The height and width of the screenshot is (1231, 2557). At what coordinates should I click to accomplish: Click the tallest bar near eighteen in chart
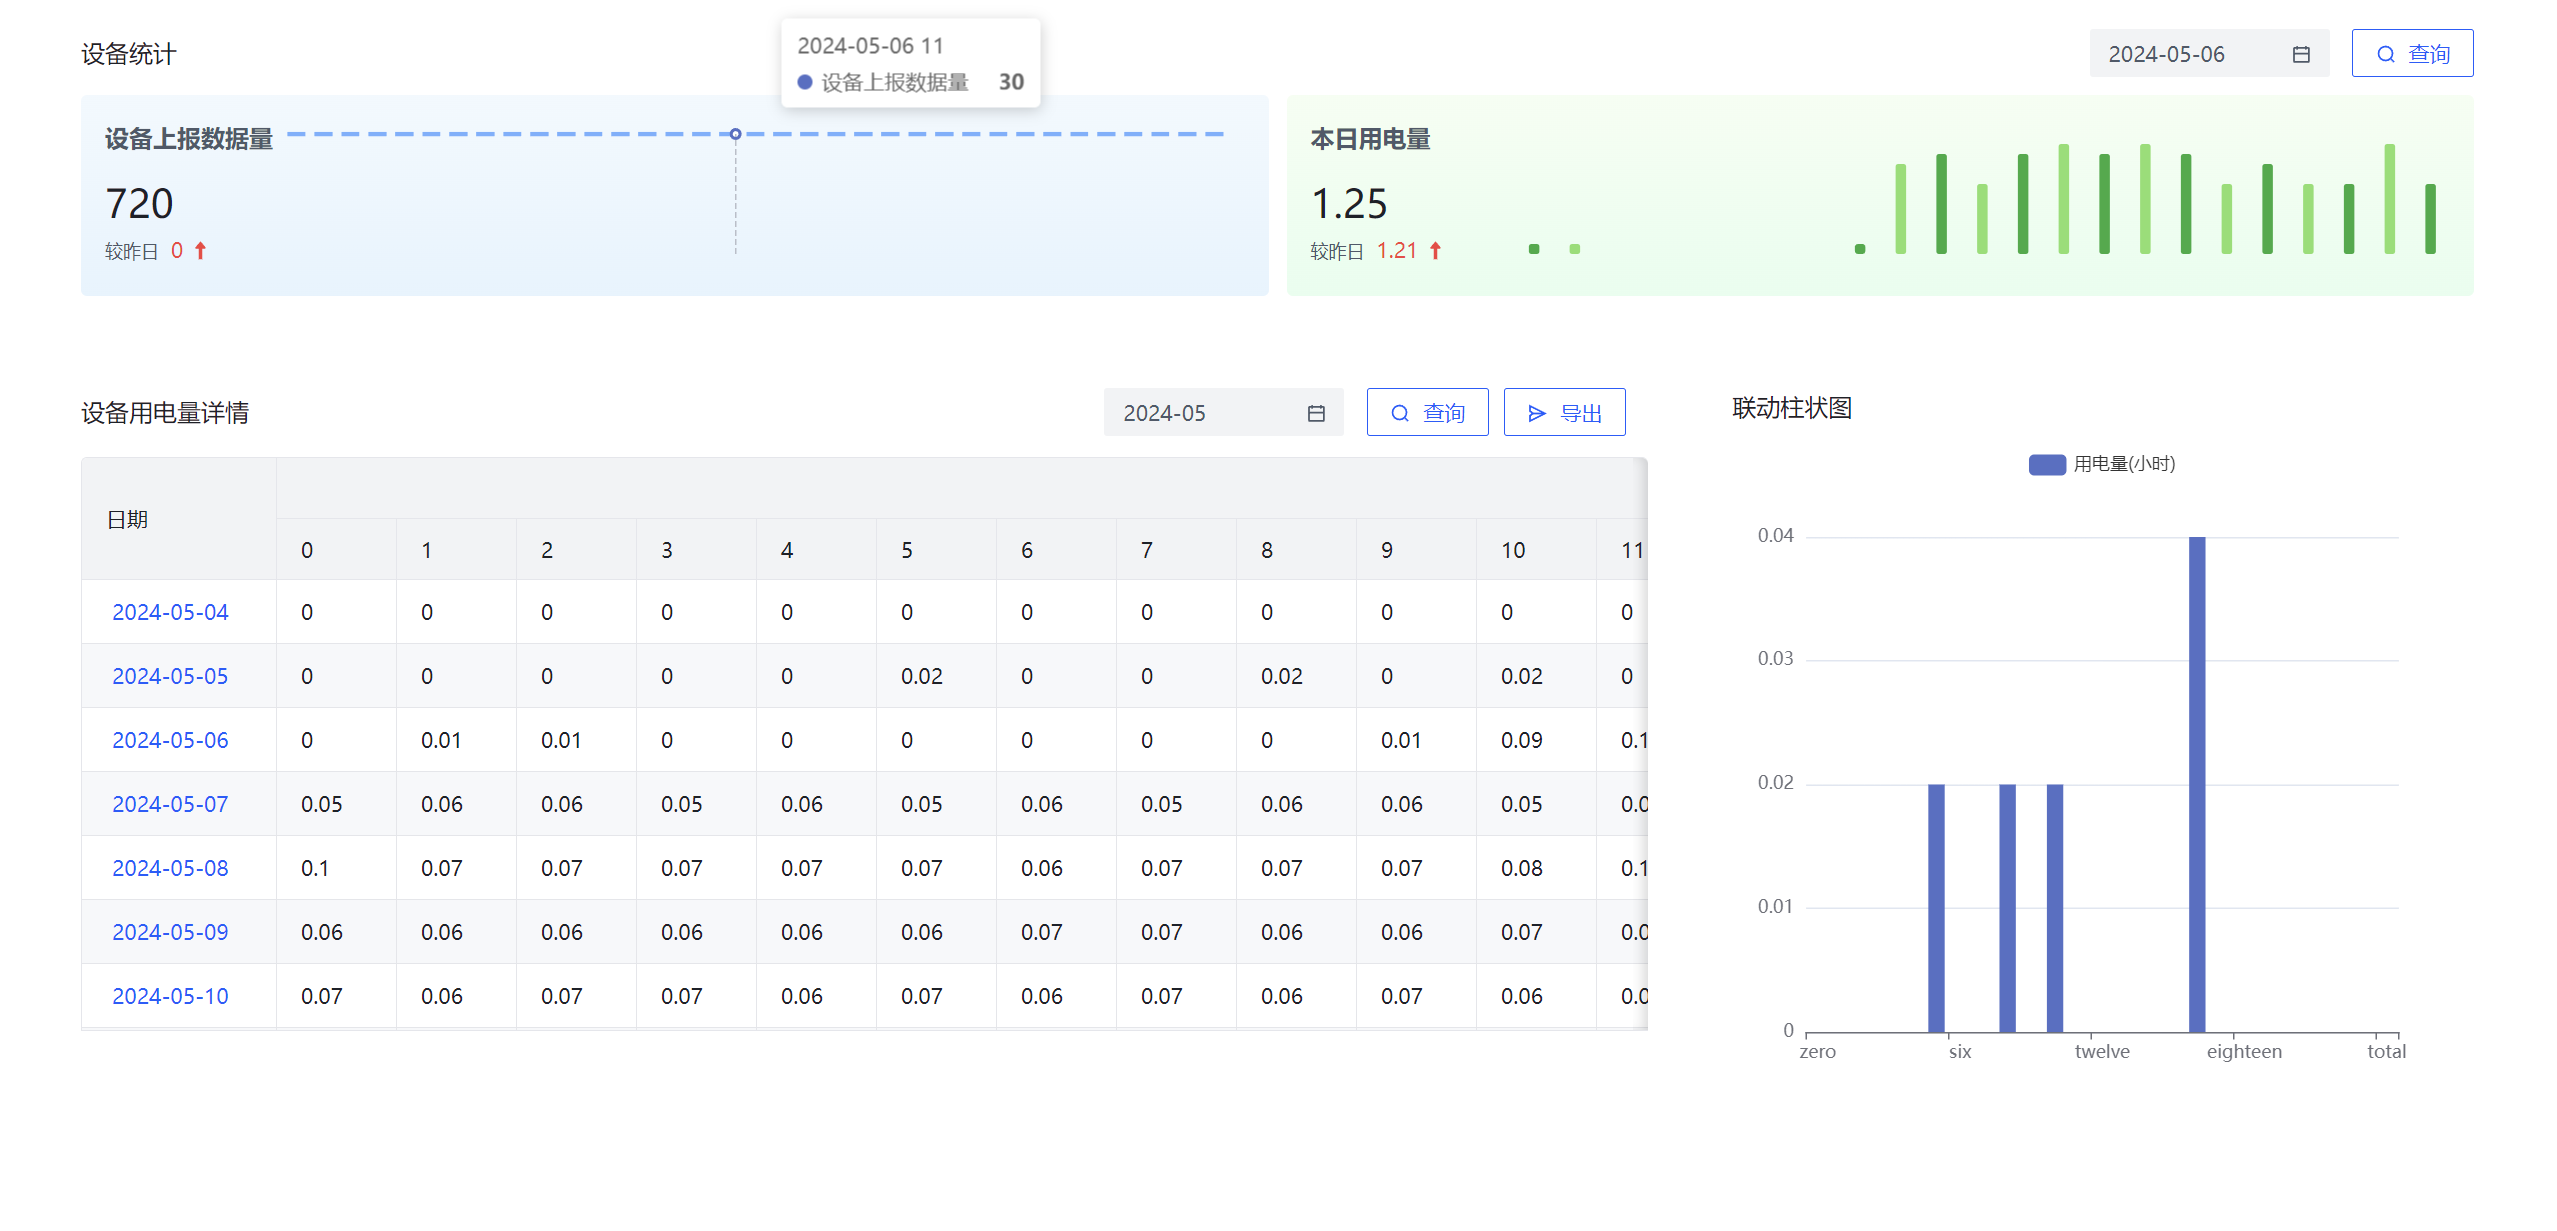(2197, 784)
